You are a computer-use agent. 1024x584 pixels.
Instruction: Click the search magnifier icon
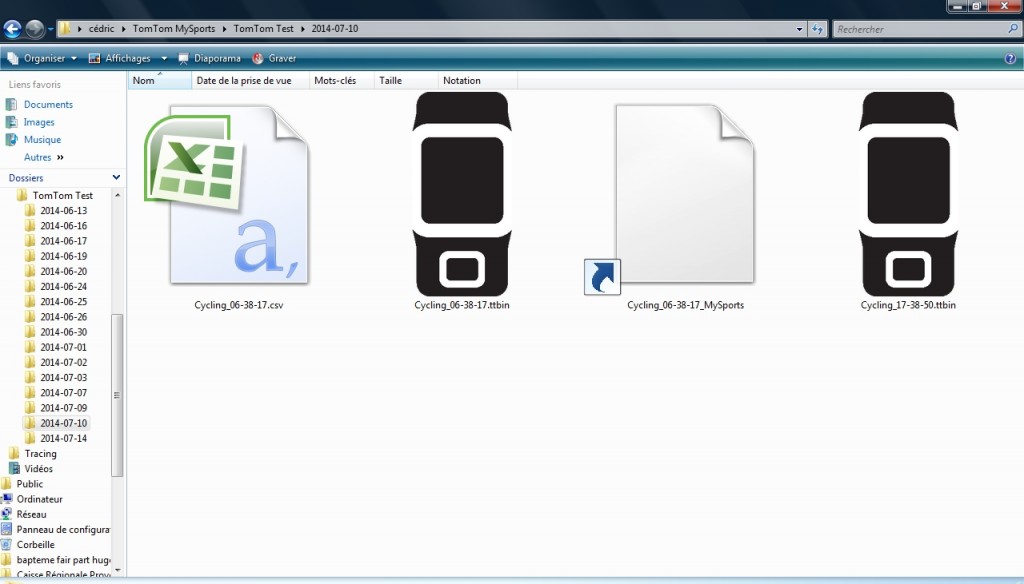tap(1013, 29)
